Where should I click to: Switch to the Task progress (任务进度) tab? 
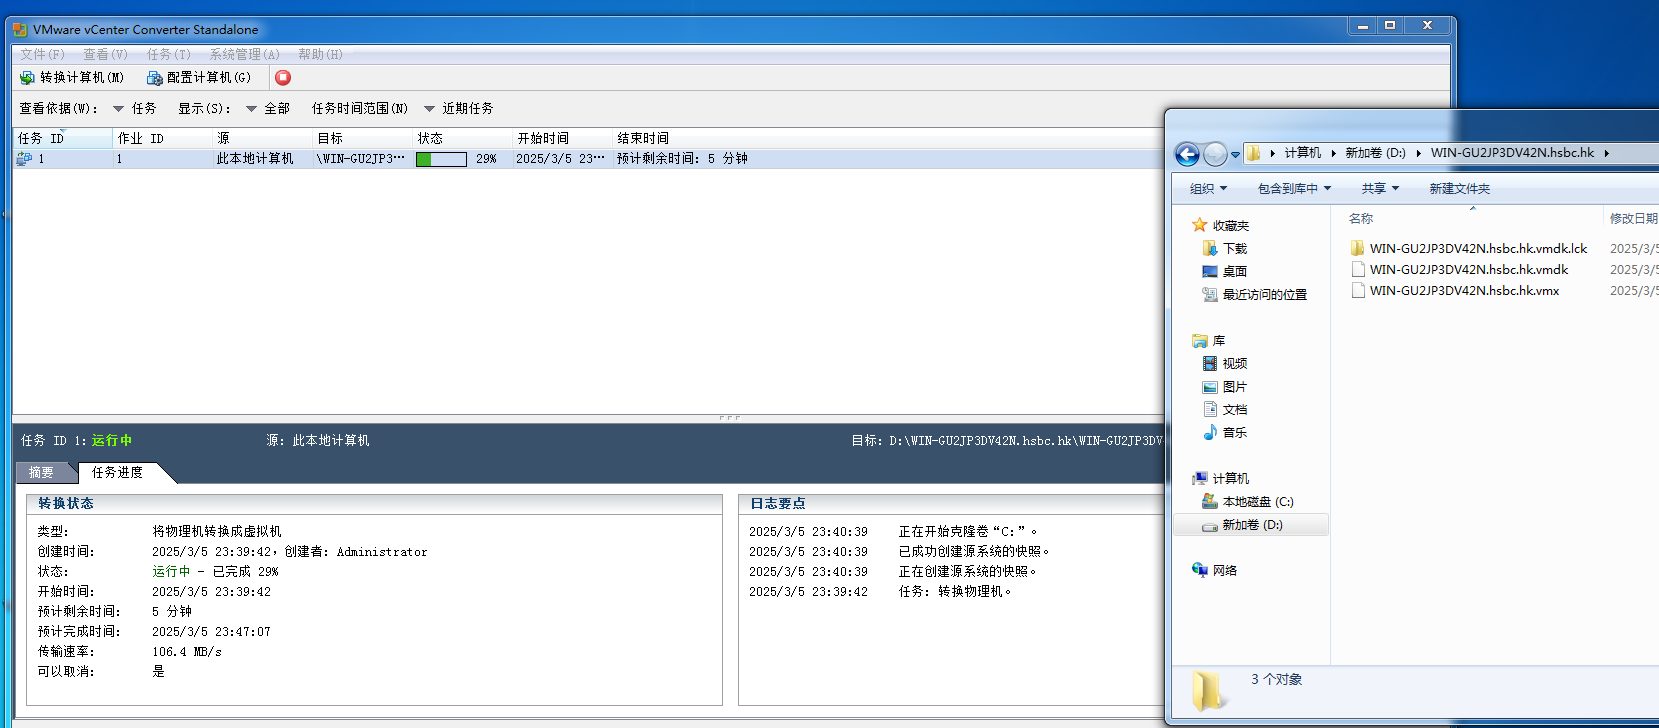[x=118, y=472]
